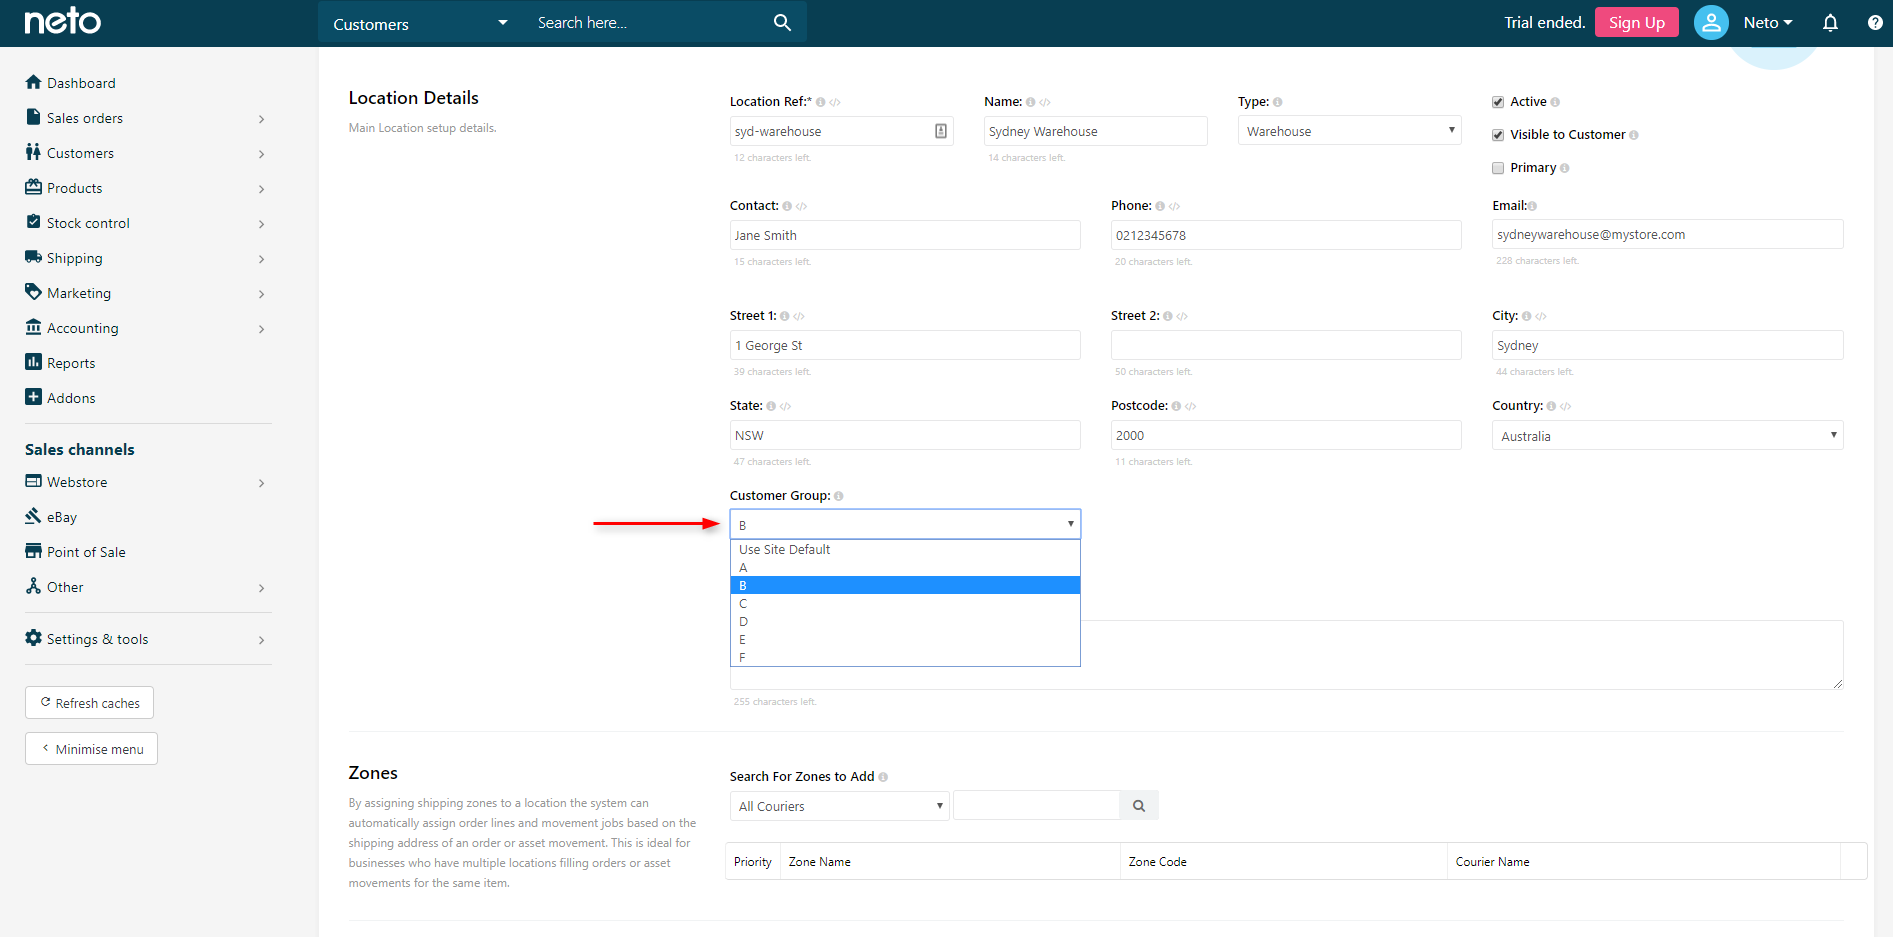
Task: Click the Refresh caches button
Action: pos(89,702)
